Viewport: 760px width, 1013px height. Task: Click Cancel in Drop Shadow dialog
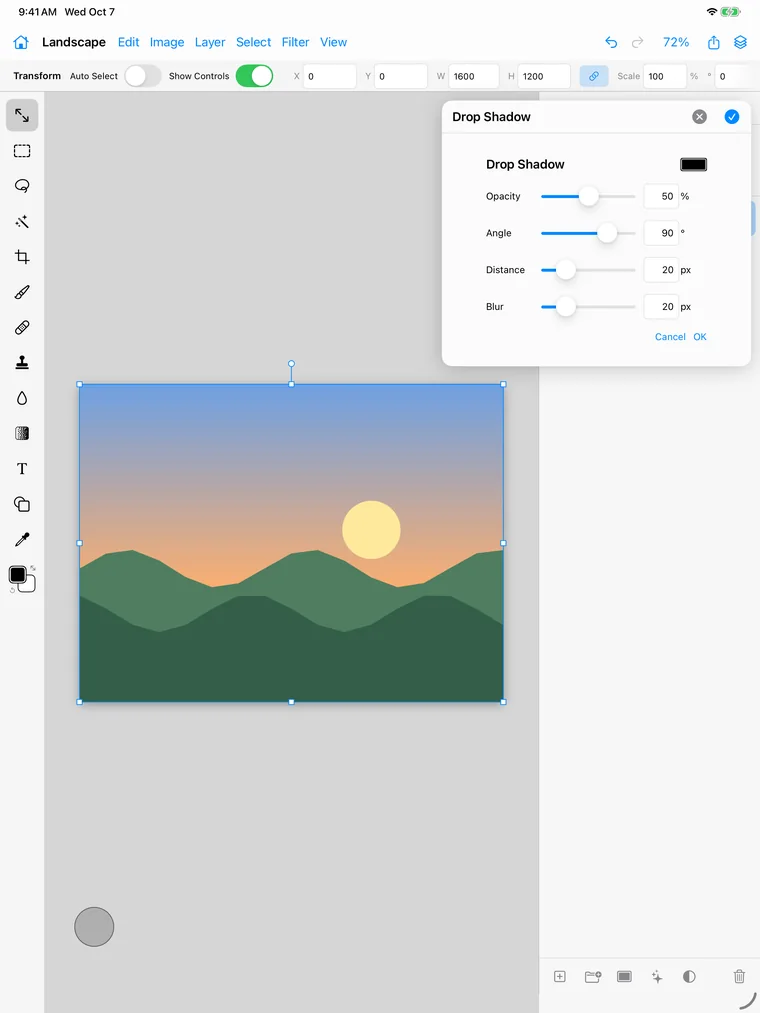click(x=670, y=337)
